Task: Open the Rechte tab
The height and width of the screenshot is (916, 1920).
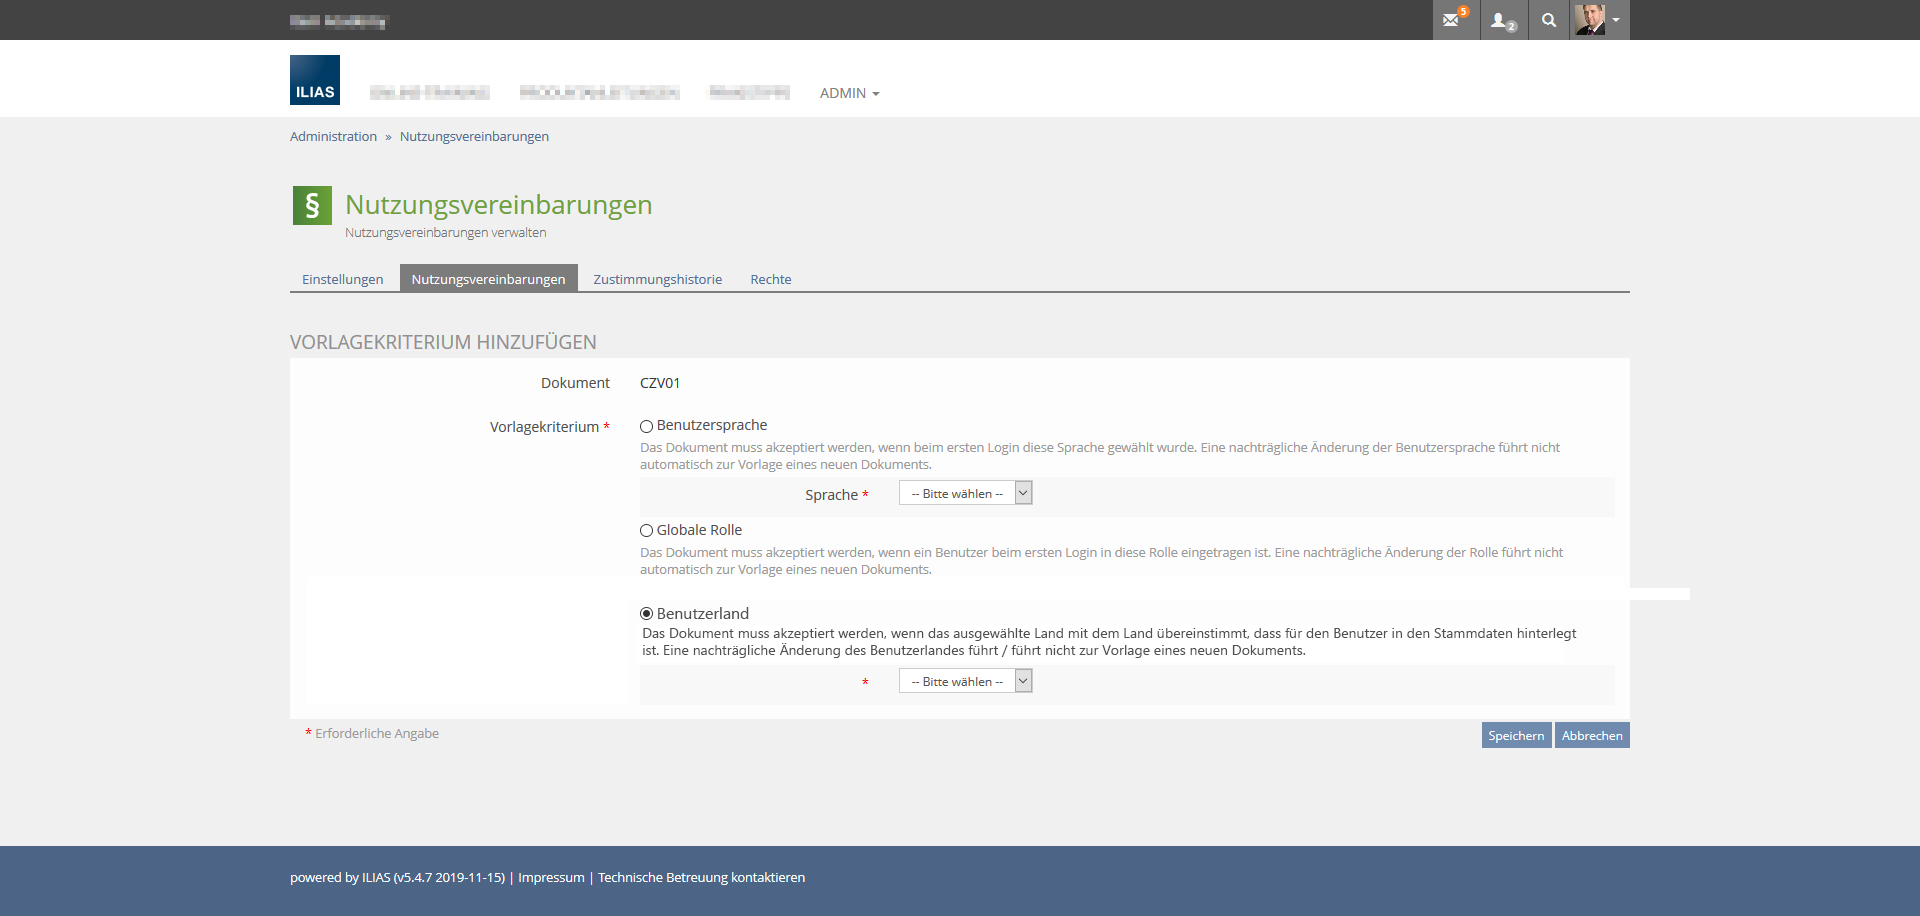Action: 770,279
